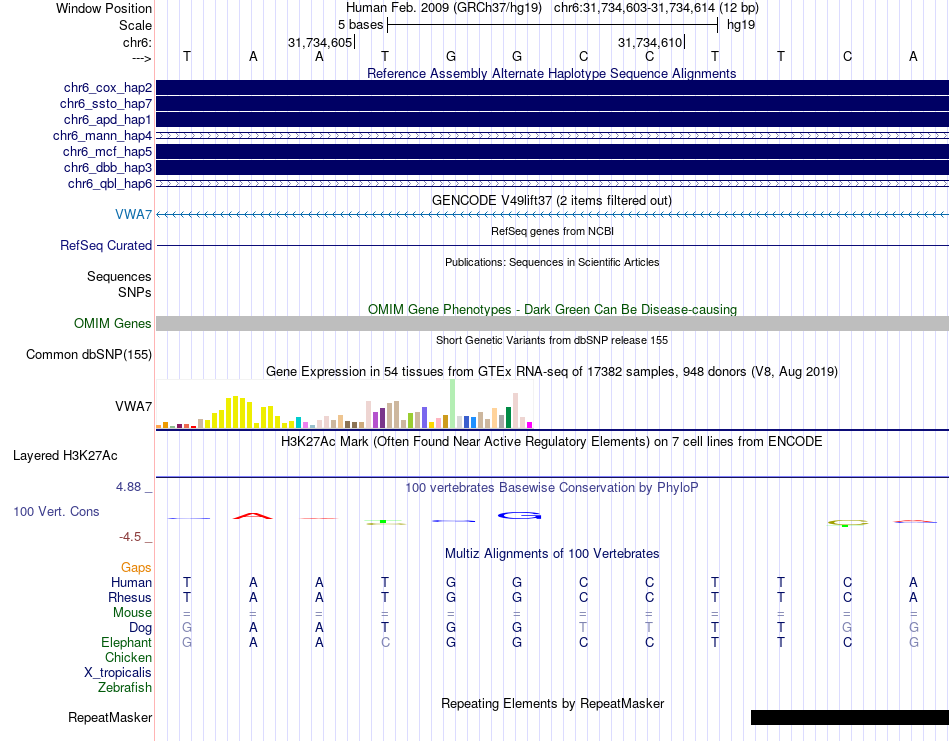950x741 pixels.
Task: Click the blue G glyph in the PhyloP track
Action: coord(519,516)
